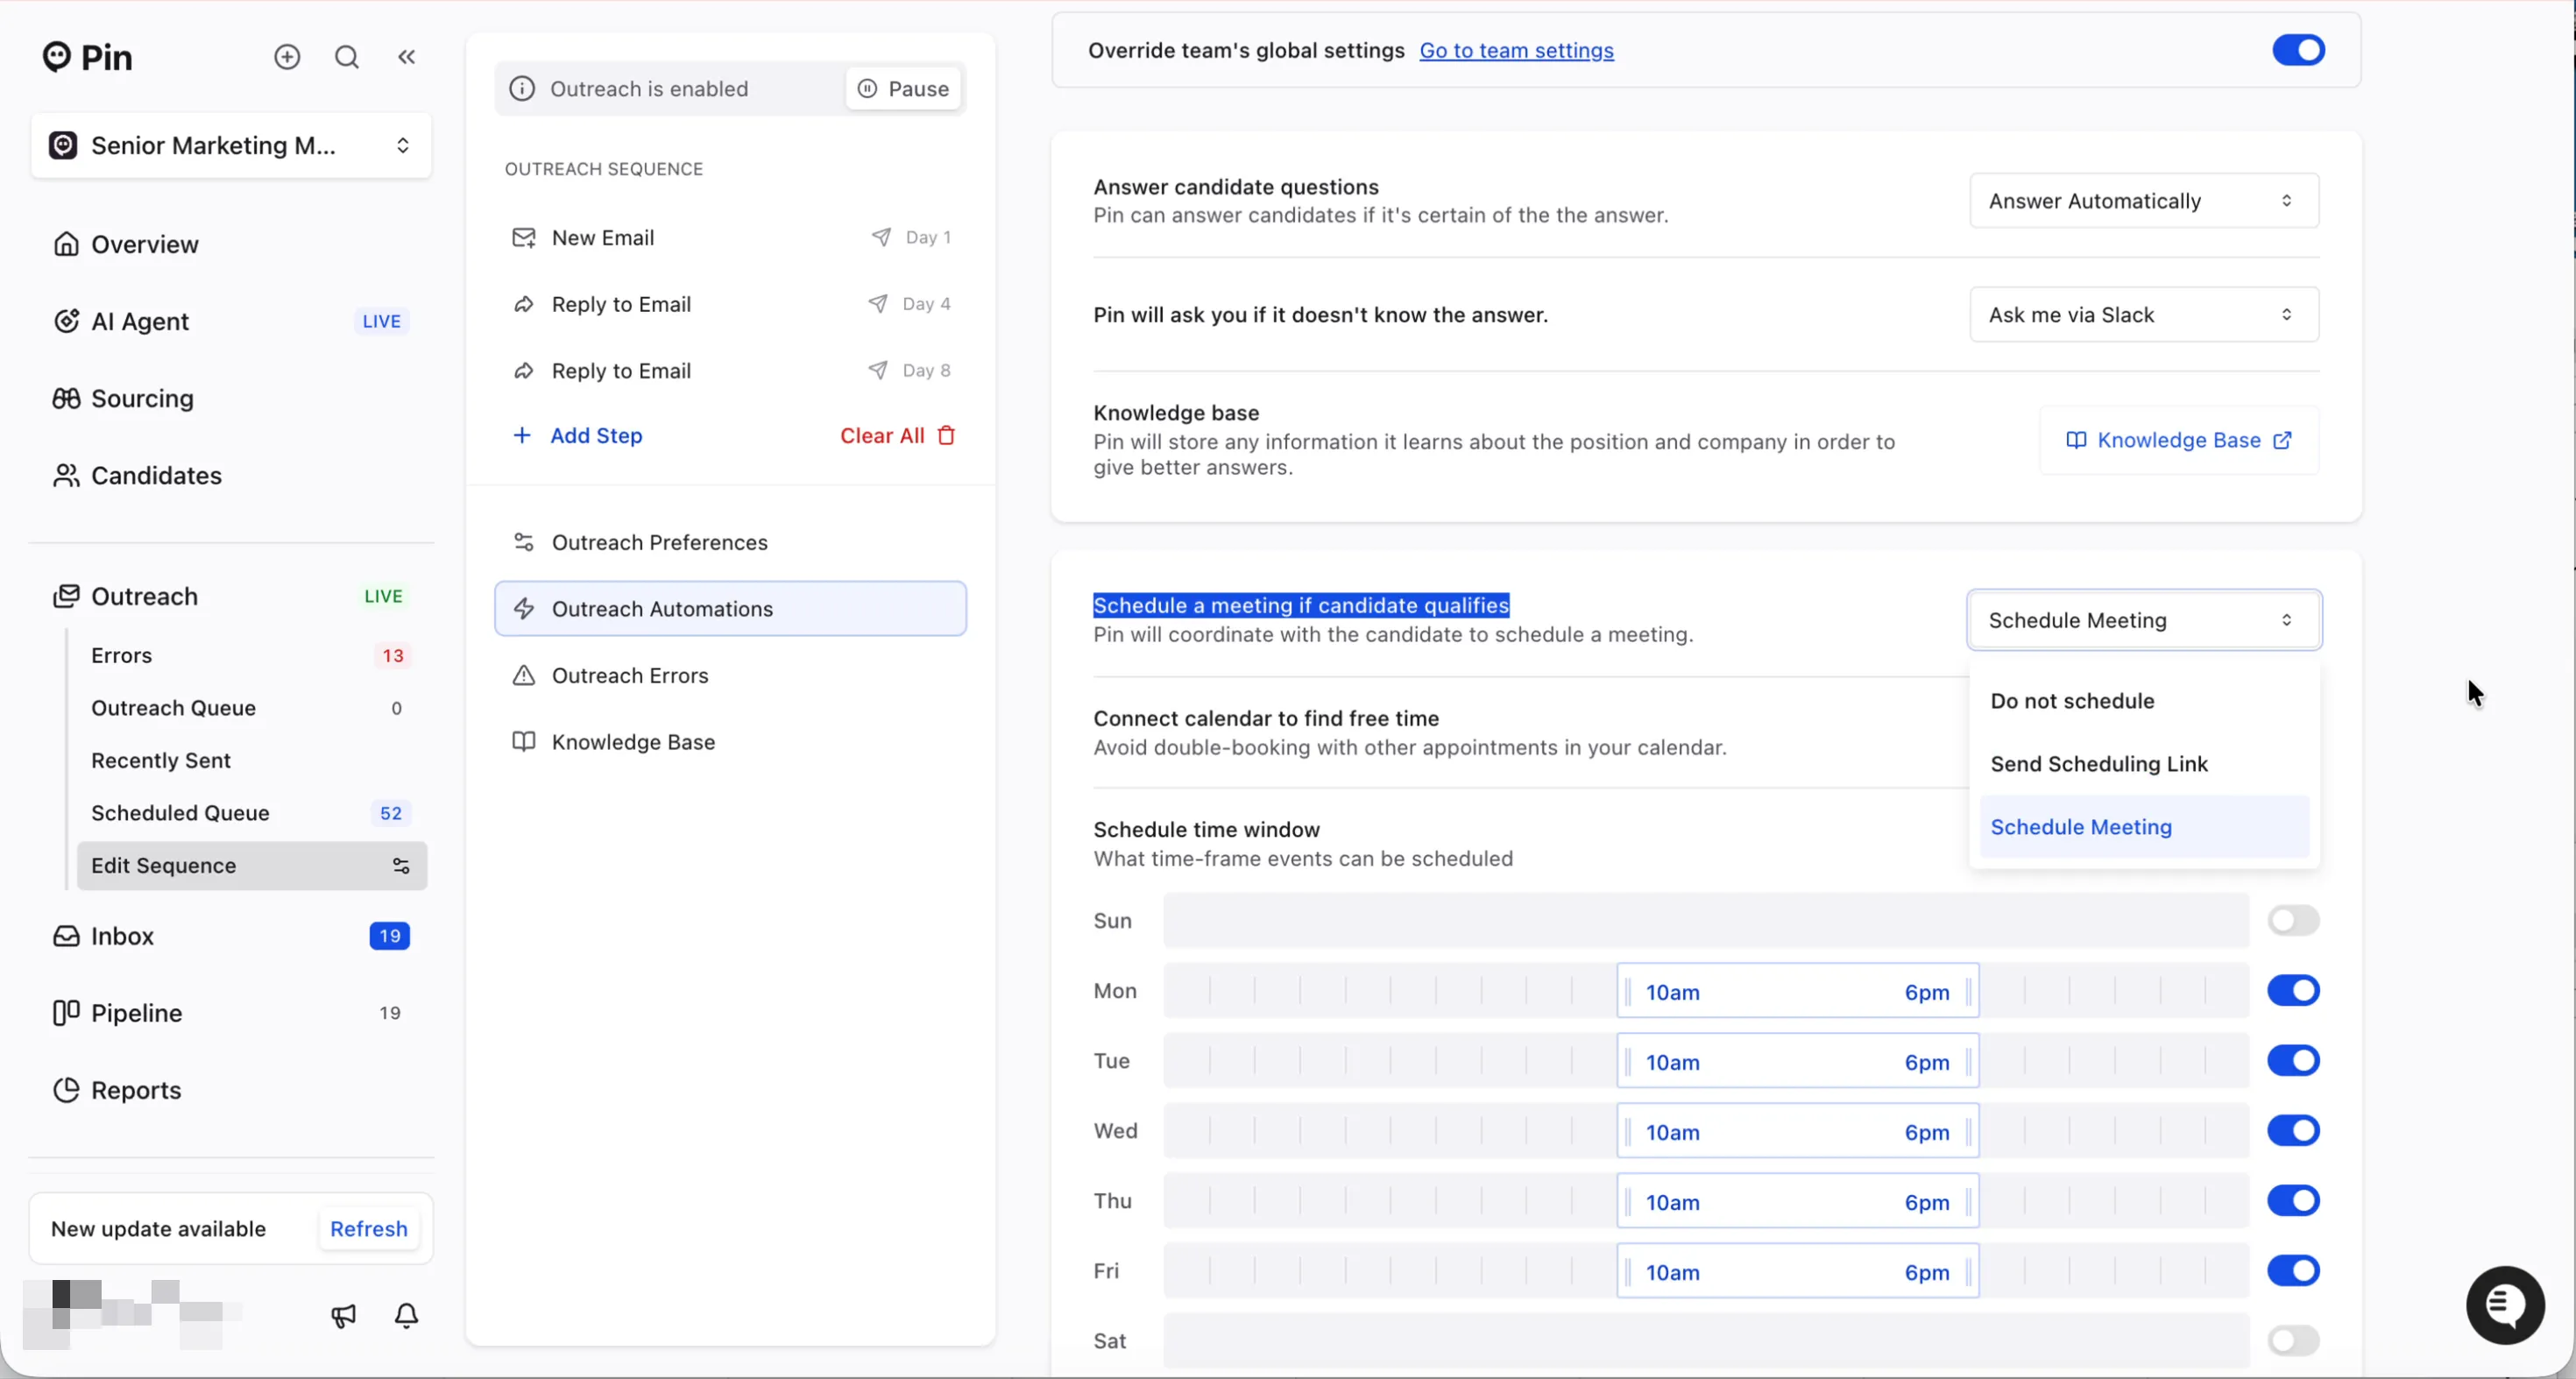Image resolution: width=2576 pixels, height=1379 pixels.
Task: Click the Edit Sequence settings sliders icon
Action: pos(401,866)
